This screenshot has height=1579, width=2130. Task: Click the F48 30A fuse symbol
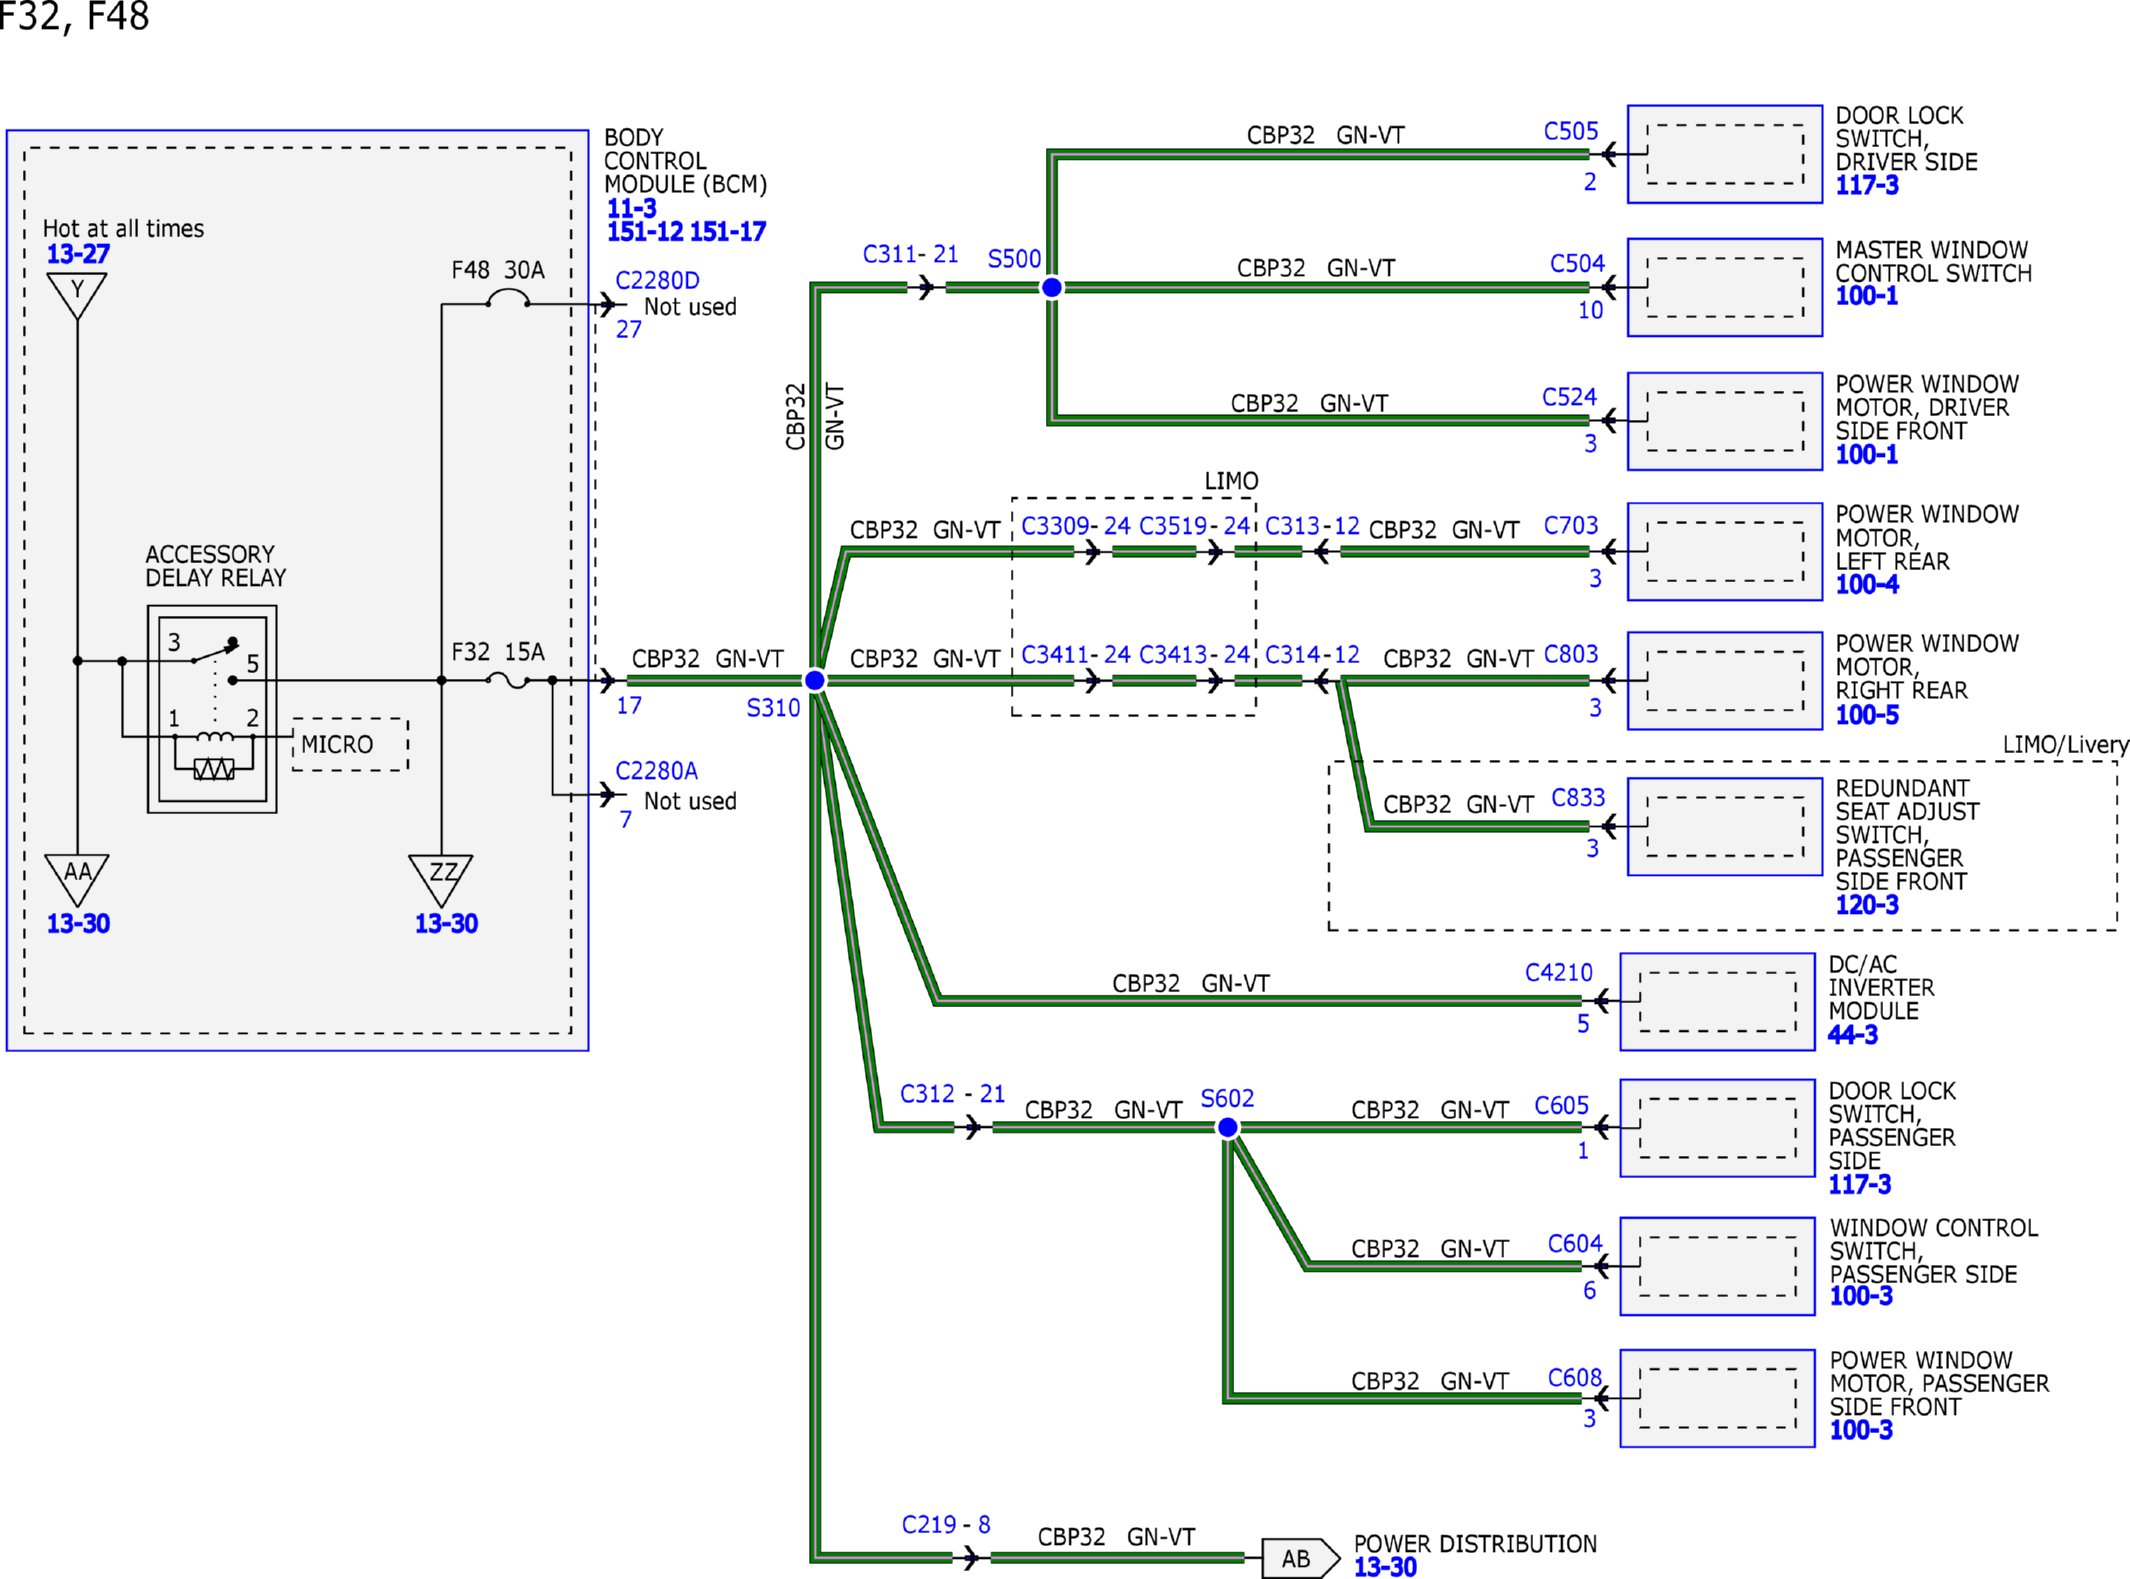pyautogui.click(x=507, y=298)
